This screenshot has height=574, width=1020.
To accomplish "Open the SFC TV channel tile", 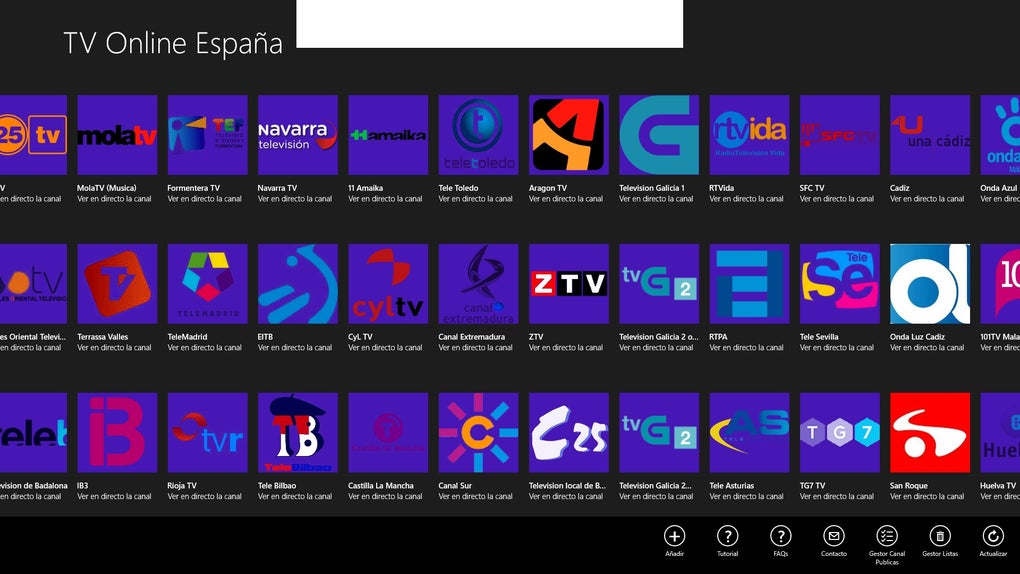I will (840, 135).
